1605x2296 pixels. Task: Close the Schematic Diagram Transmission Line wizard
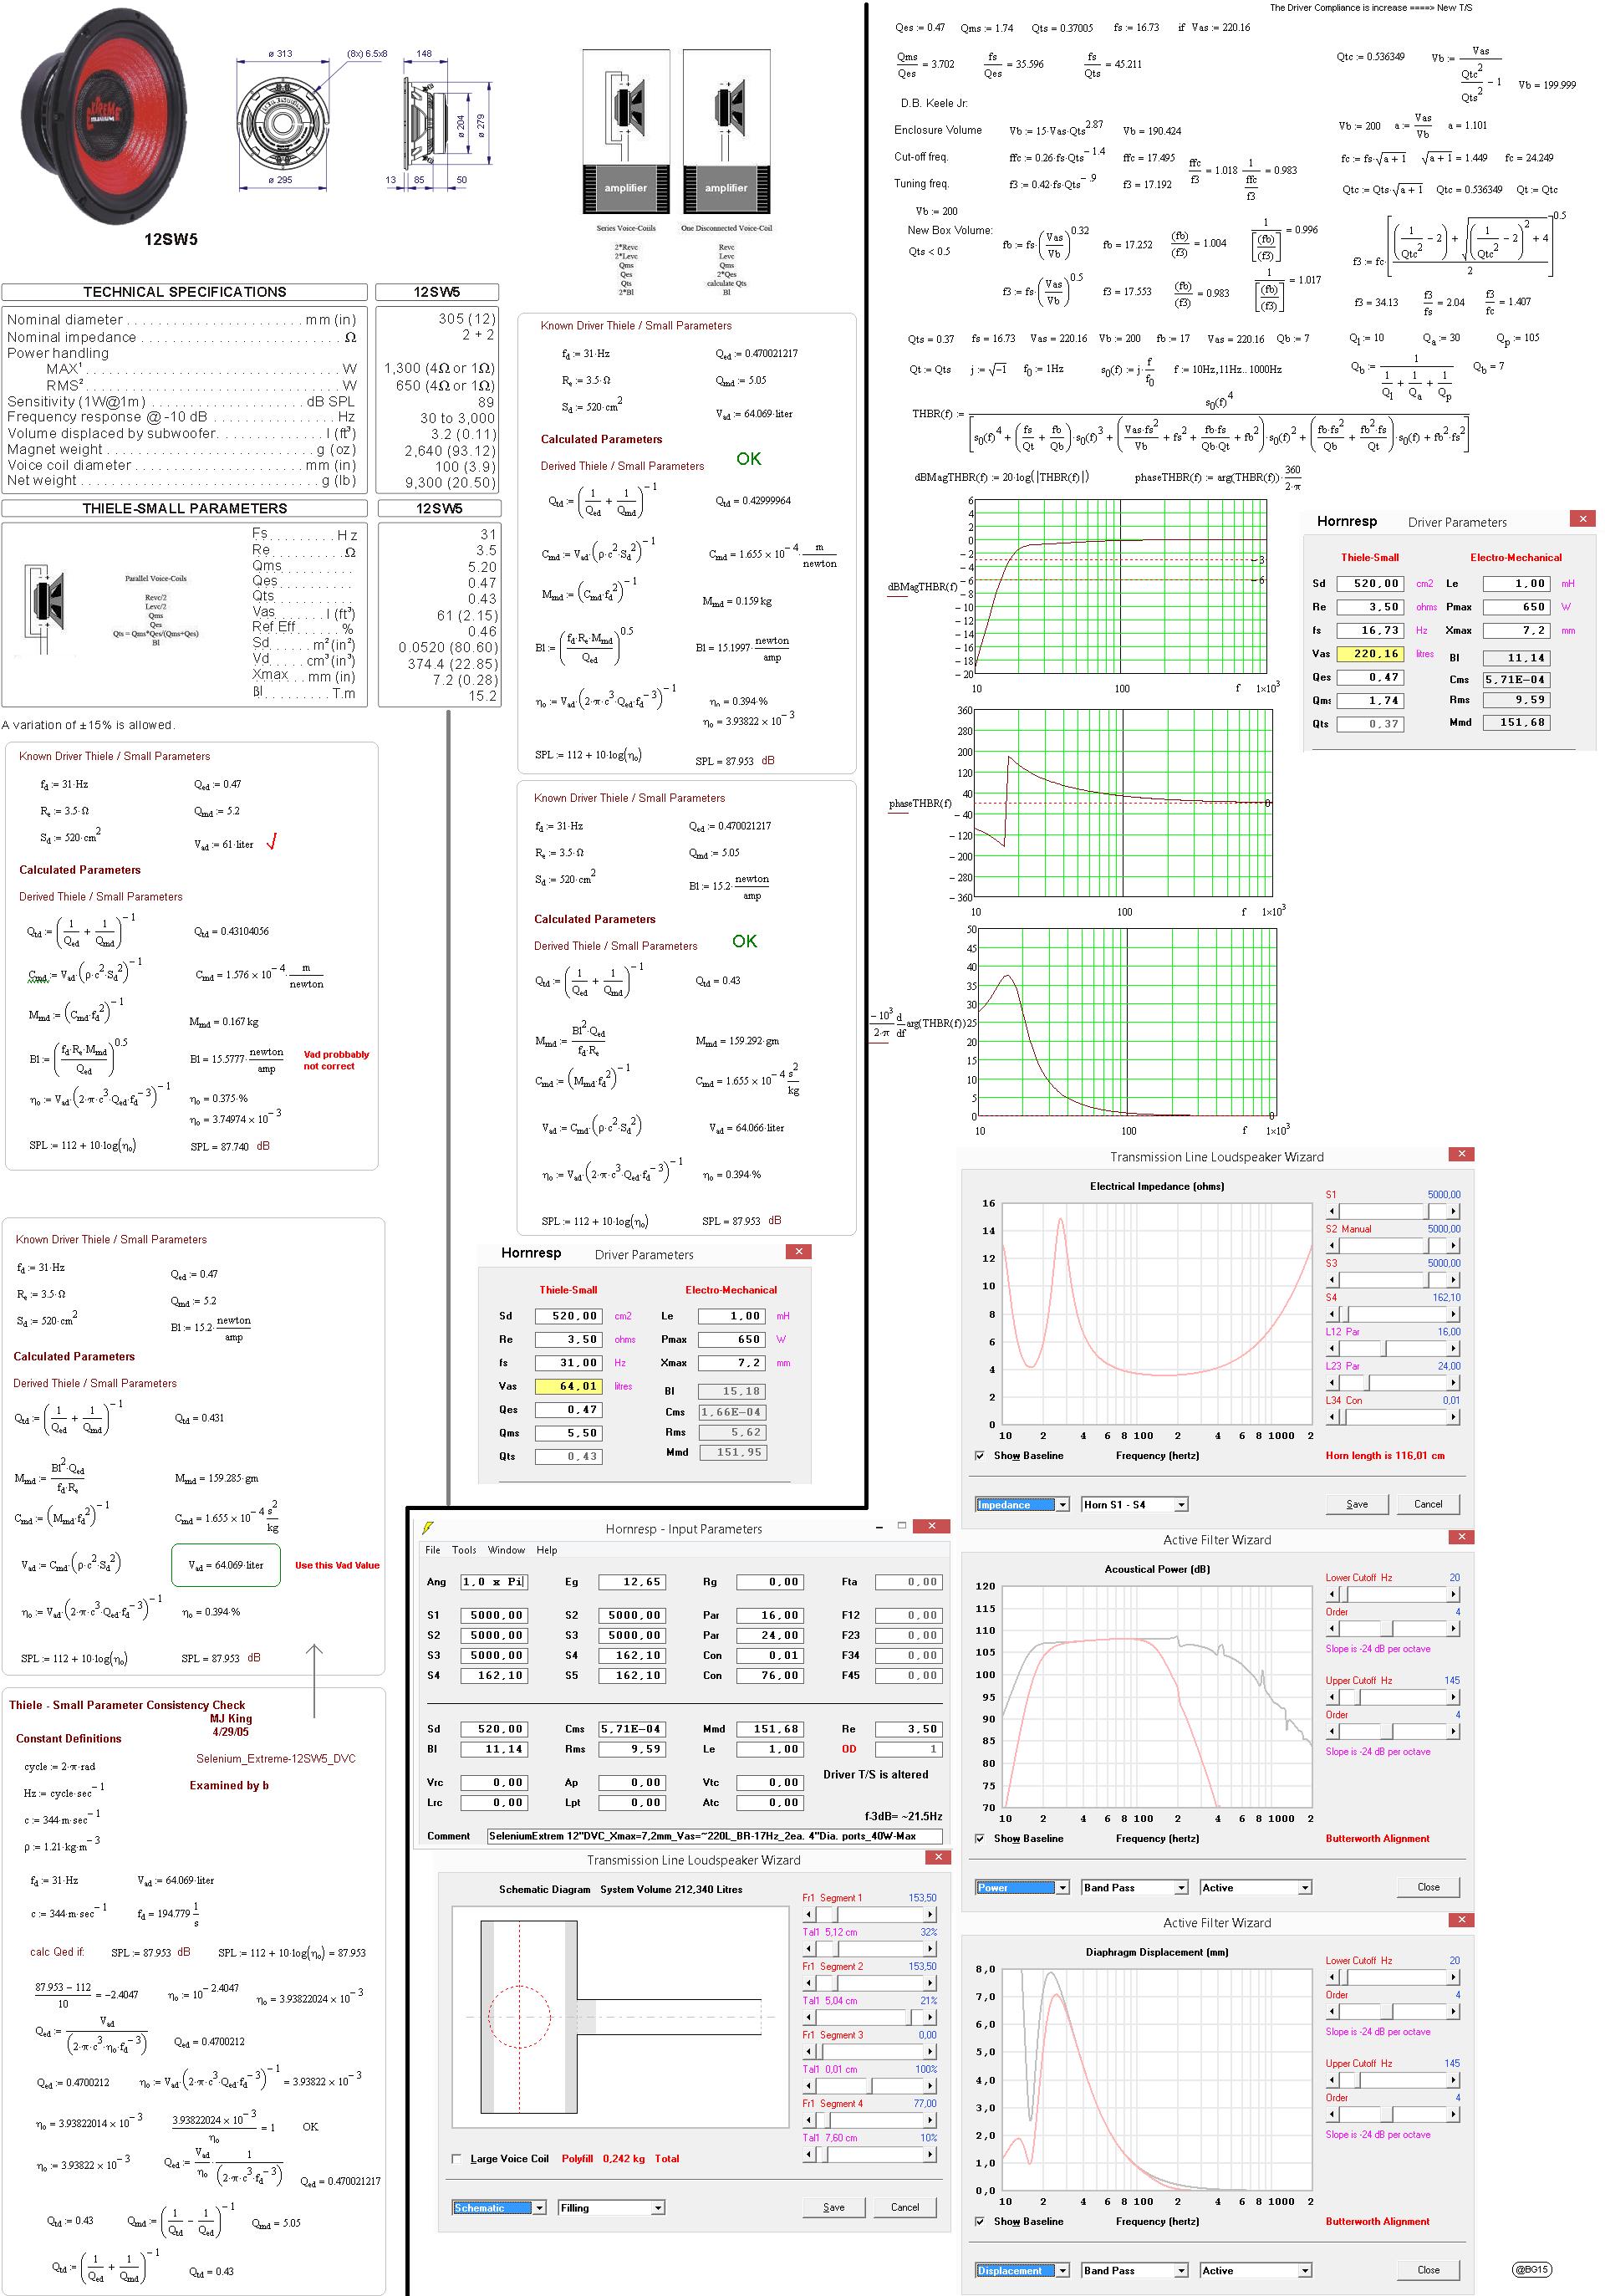point(938,1857)
